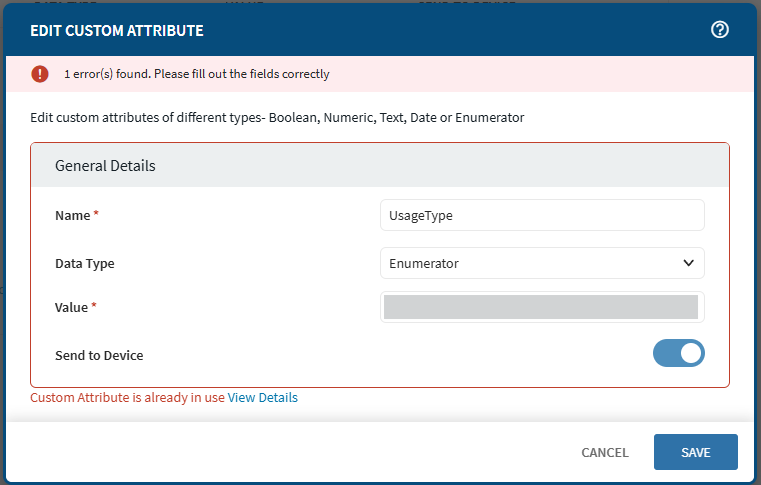Click the Data Type field label
761x485 pixels.
tap(84, 264)
